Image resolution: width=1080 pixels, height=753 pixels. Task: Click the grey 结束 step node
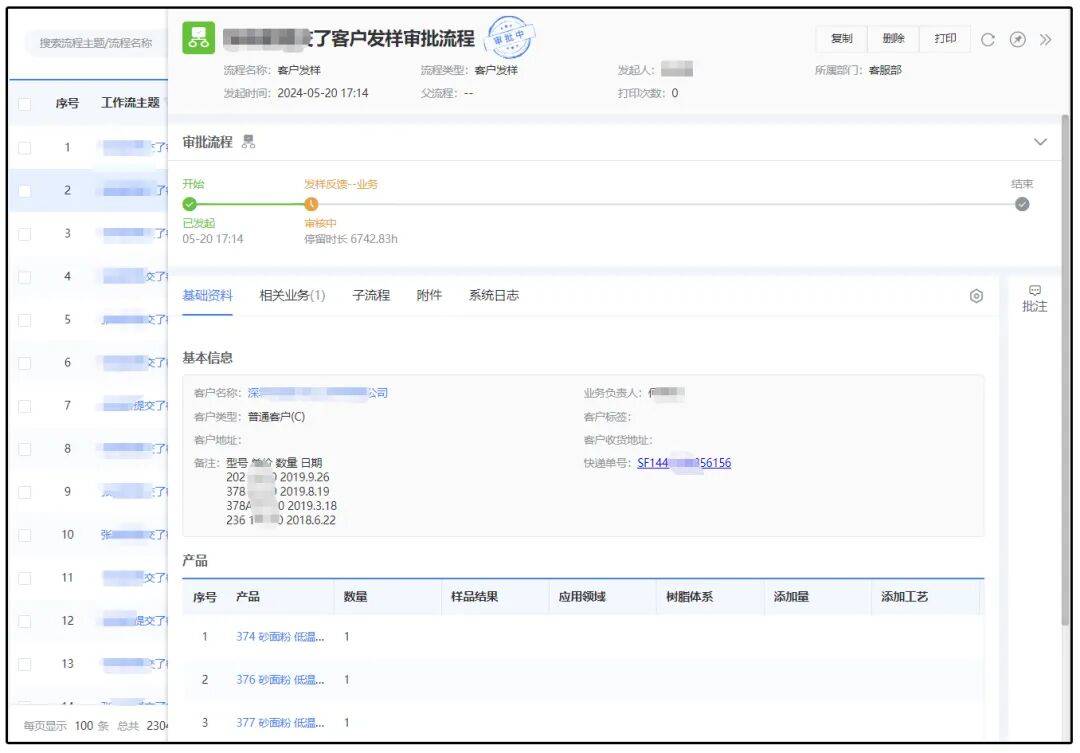pos(1022,204)
